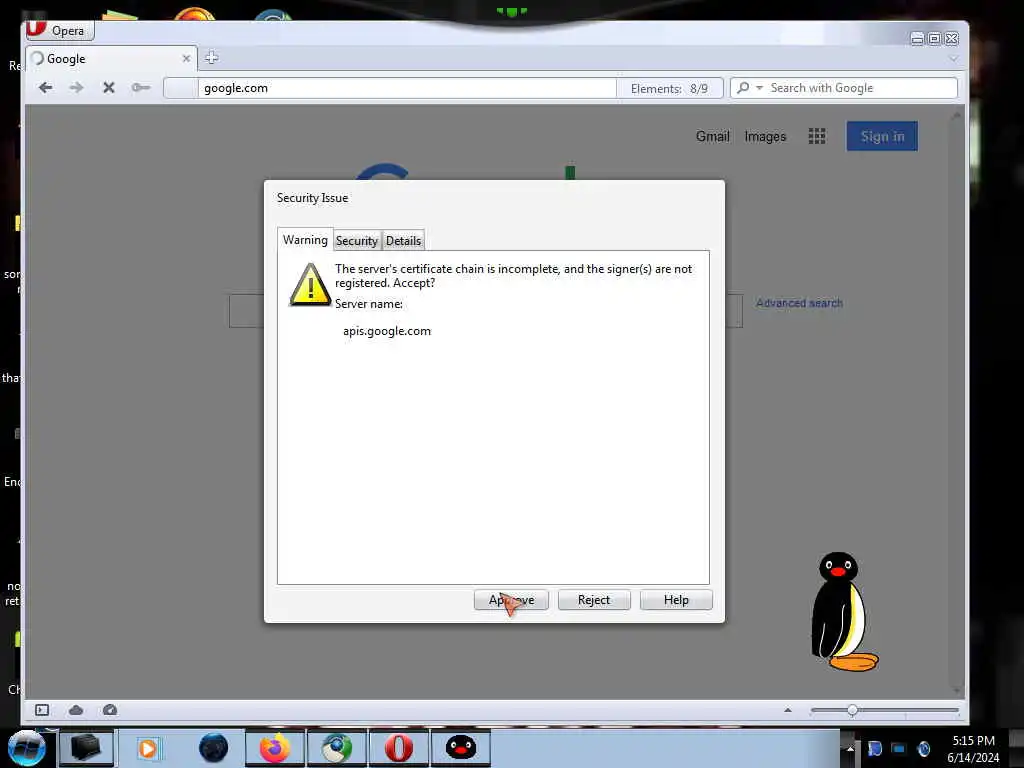
Task: Expand the zoom options arrow
Action: tap(788, 710)
